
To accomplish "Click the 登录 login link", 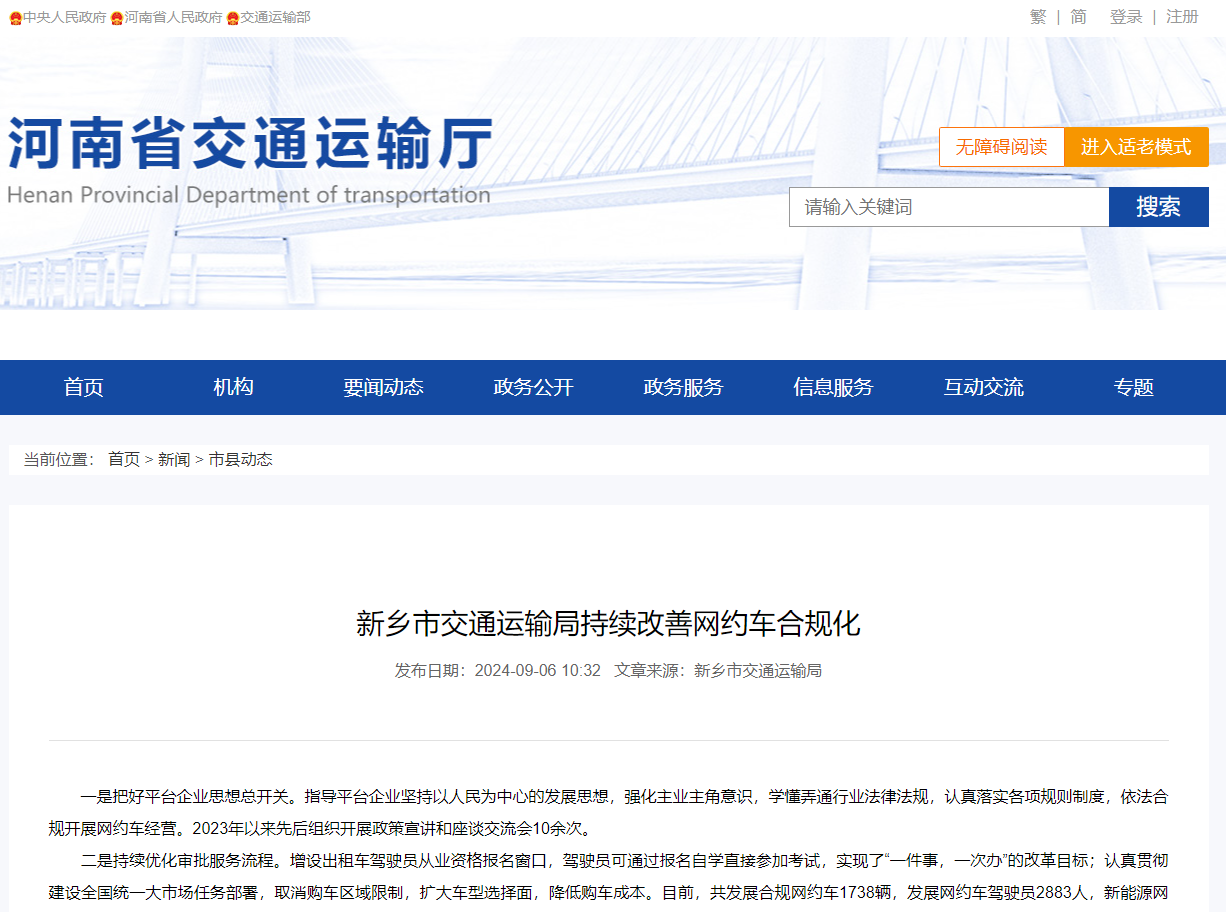I will click(1126, 17).
